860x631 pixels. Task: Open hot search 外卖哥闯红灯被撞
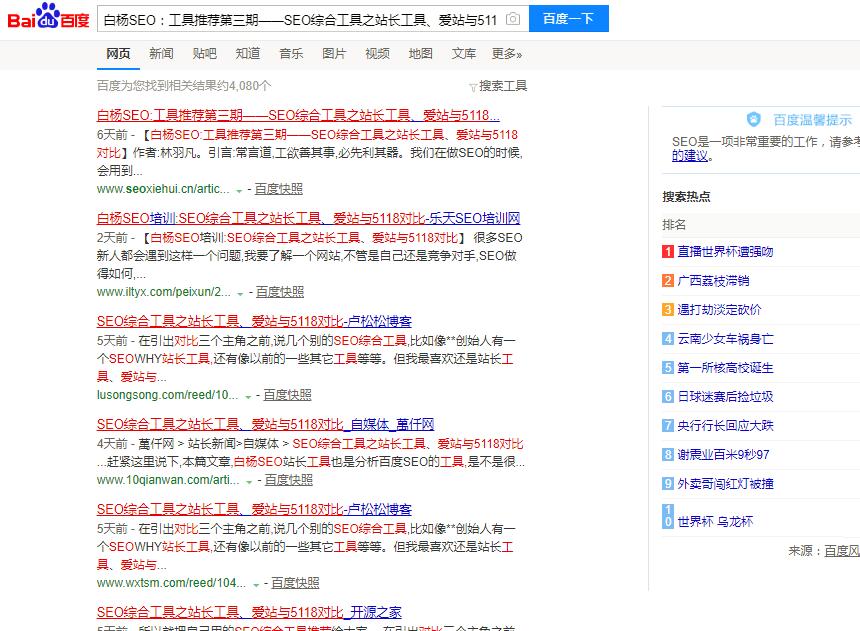pos(725,484)
